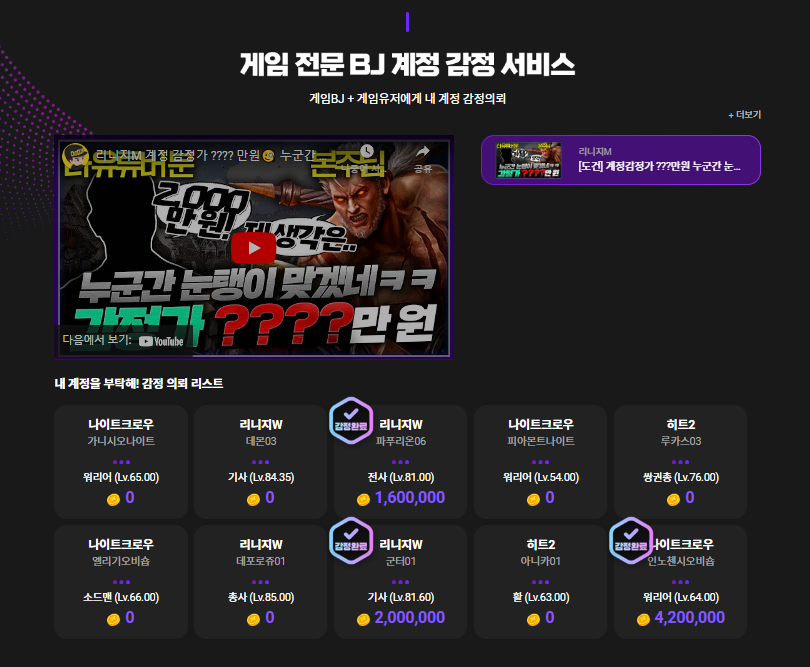810x667 pixels.
Task: Open the 데포로쥬01 리니지W card
Action: point(261,582)
